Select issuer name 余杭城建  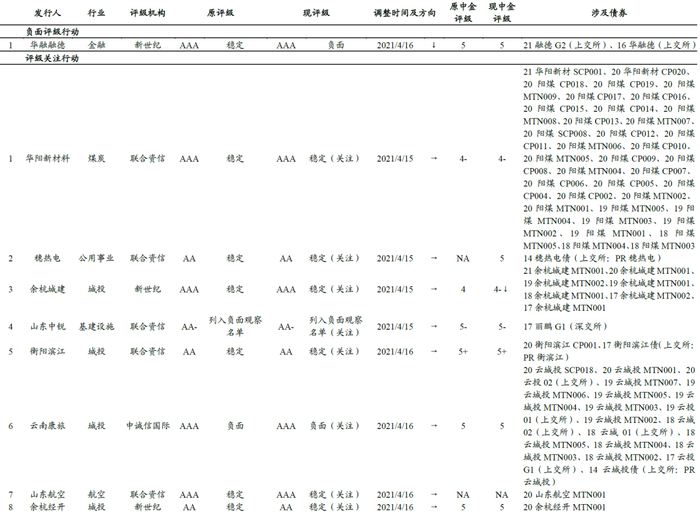click(x=47, y=289)
